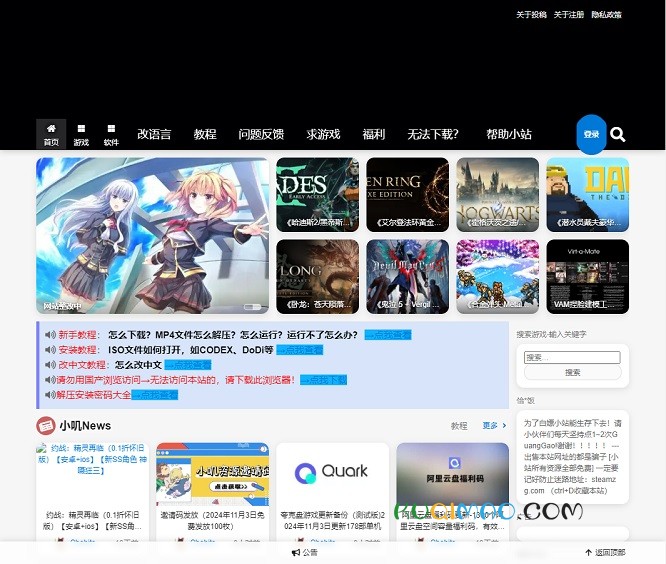This screenshot has width=666, height=564.
Task: Open the 关于投稿 link
Action: (x=531, y=15)
